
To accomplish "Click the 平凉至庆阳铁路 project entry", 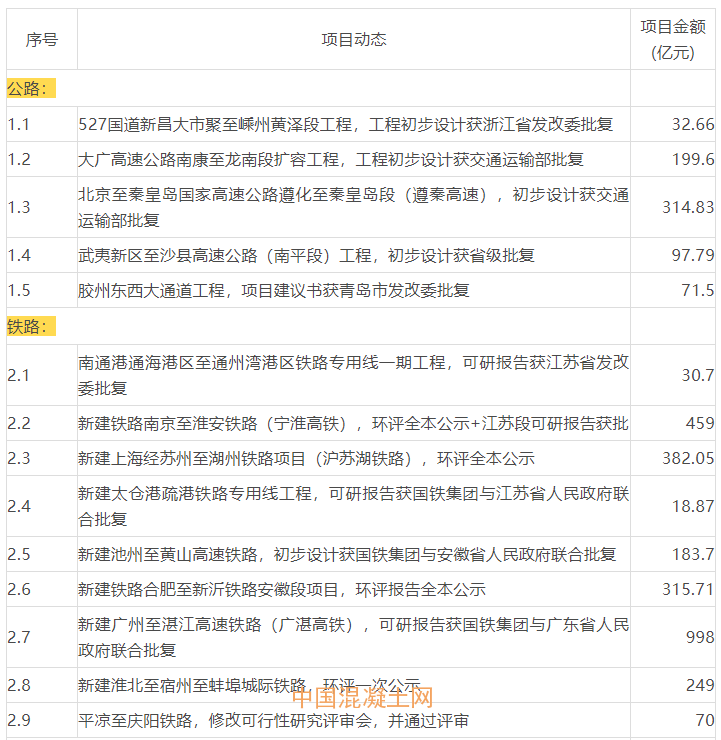I will point(274,721).
